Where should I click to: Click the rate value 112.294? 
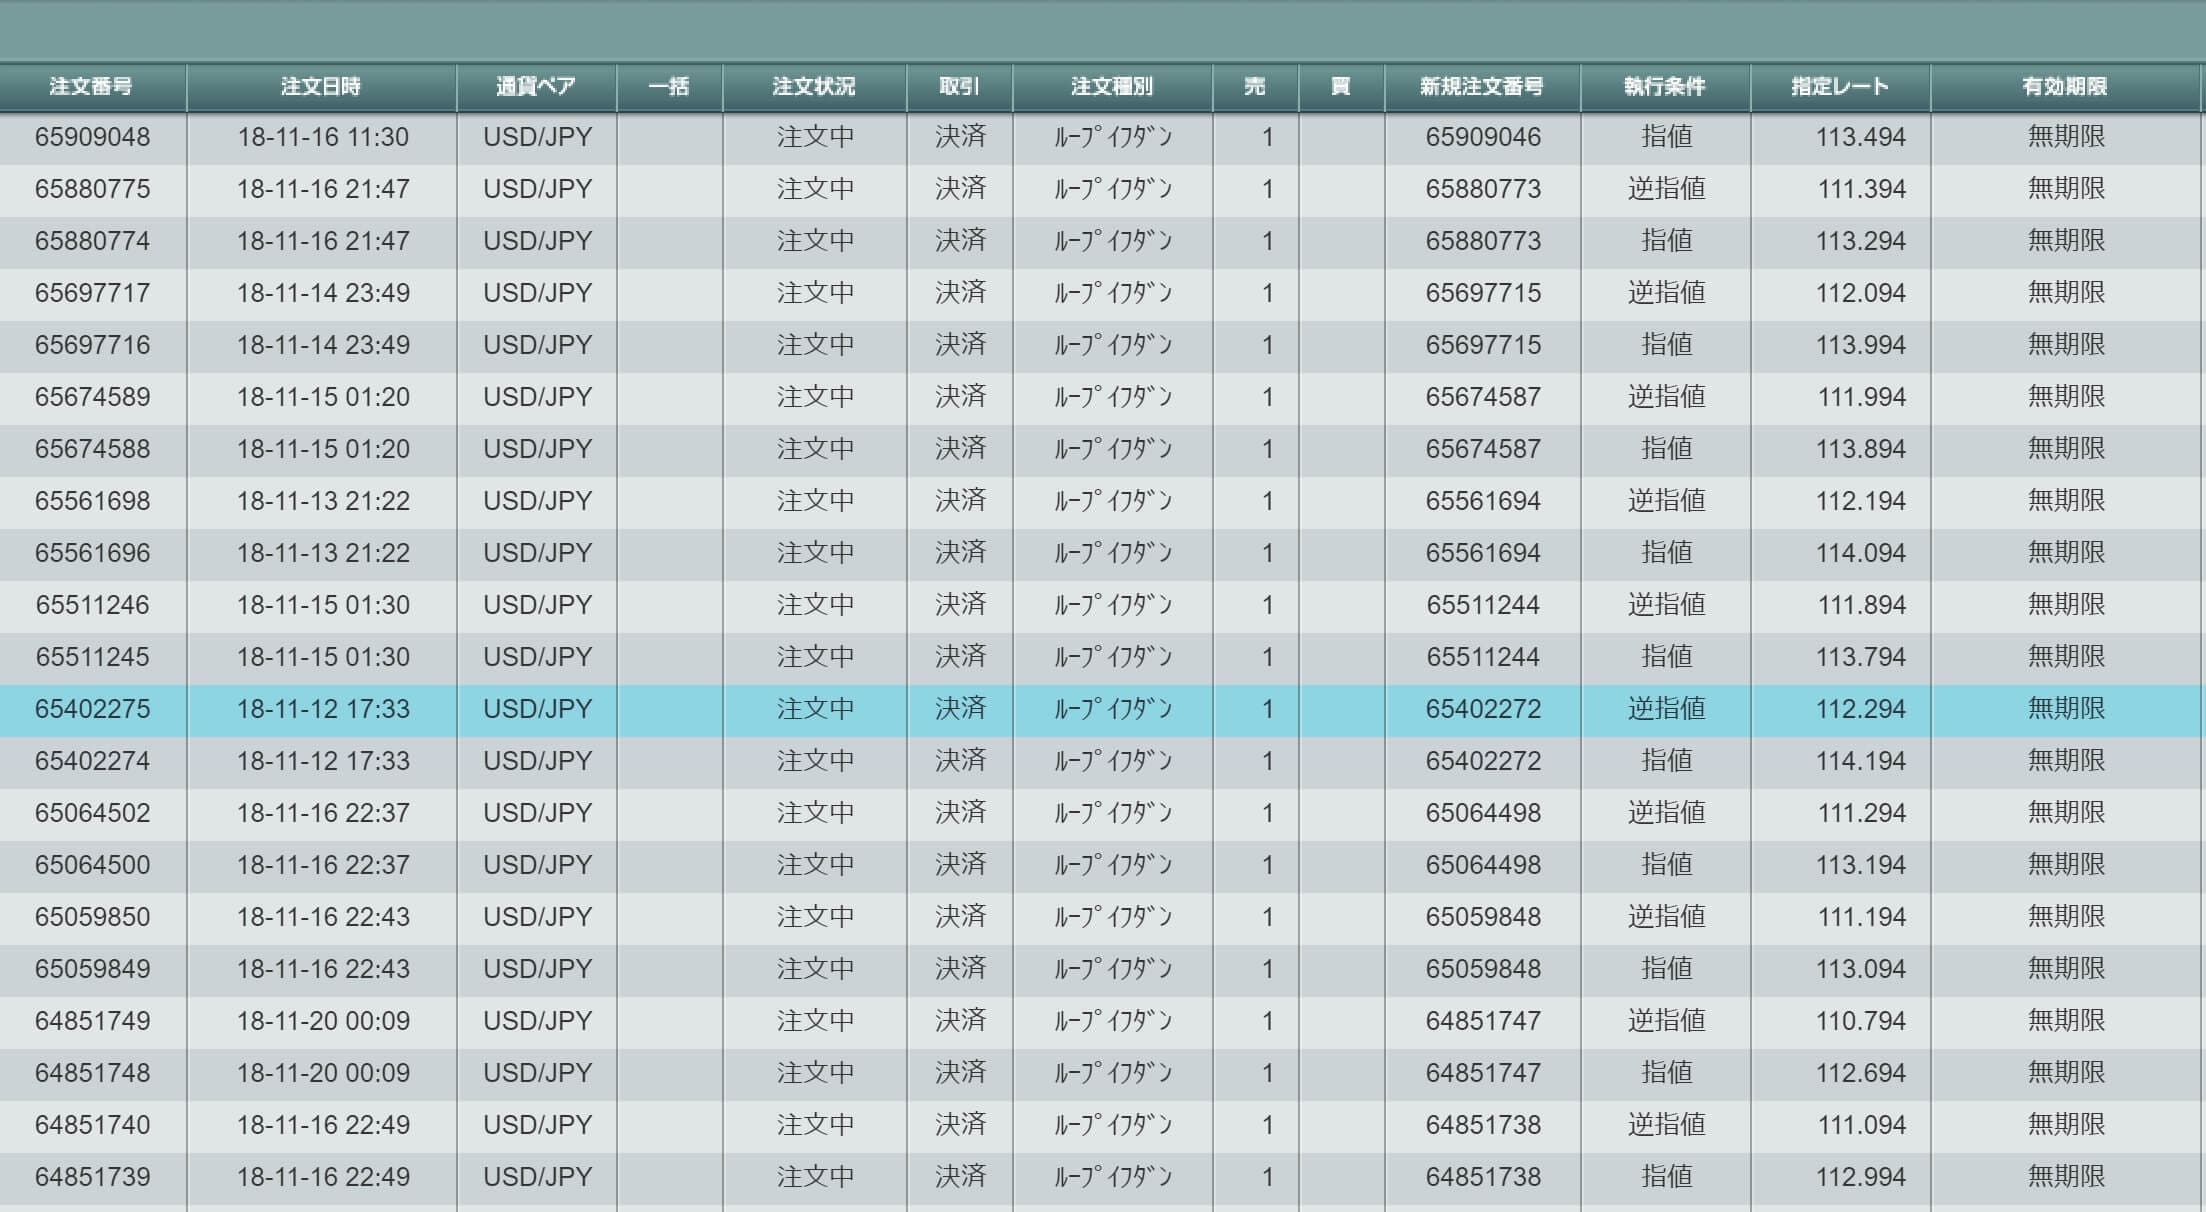[x=1861, y=709]
